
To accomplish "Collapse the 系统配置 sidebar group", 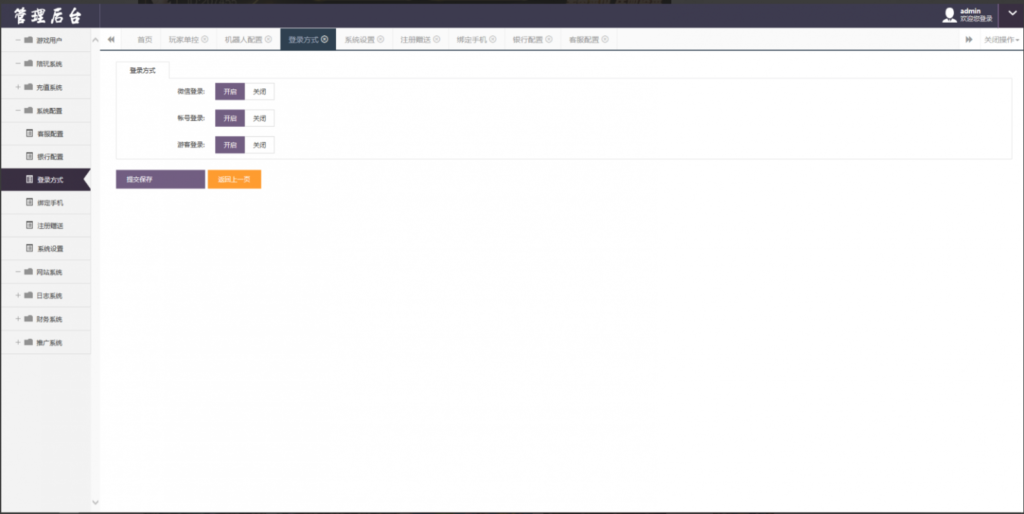I will 18,110.
